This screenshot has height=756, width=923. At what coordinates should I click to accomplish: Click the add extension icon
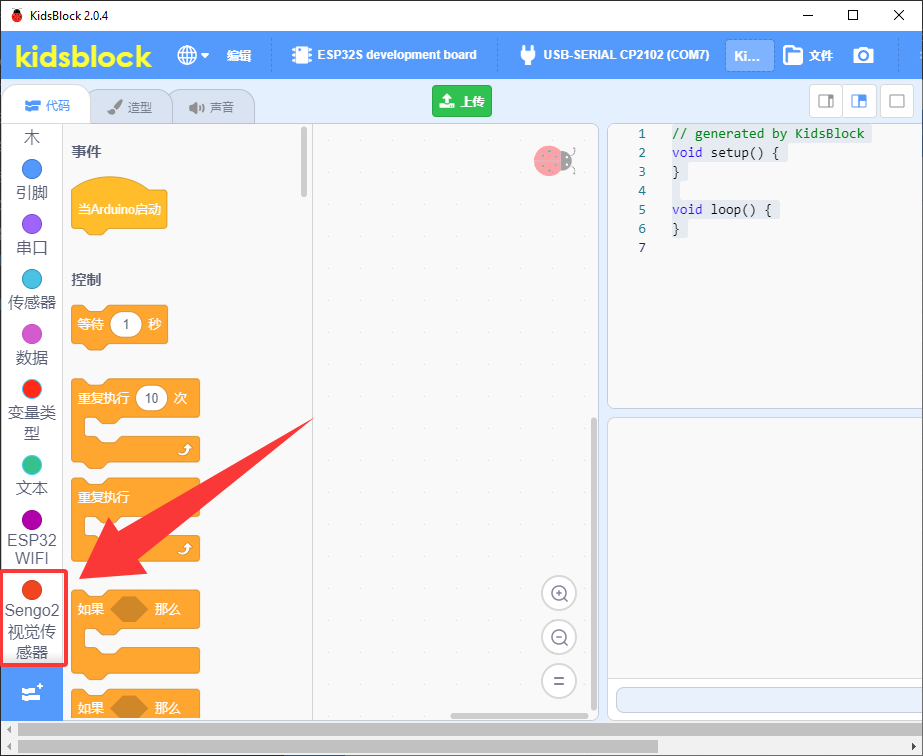[x=32, y=693]
